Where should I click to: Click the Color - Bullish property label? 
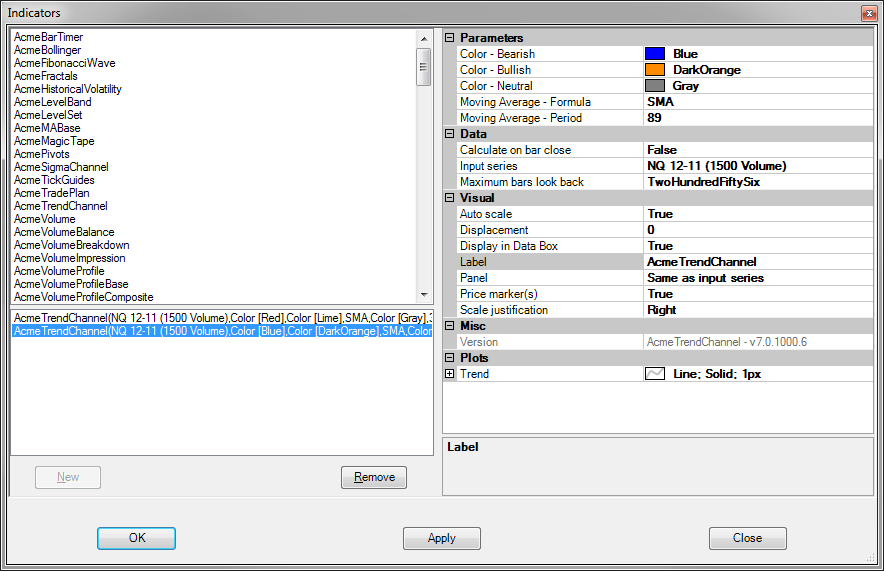(x=495, y=70)
